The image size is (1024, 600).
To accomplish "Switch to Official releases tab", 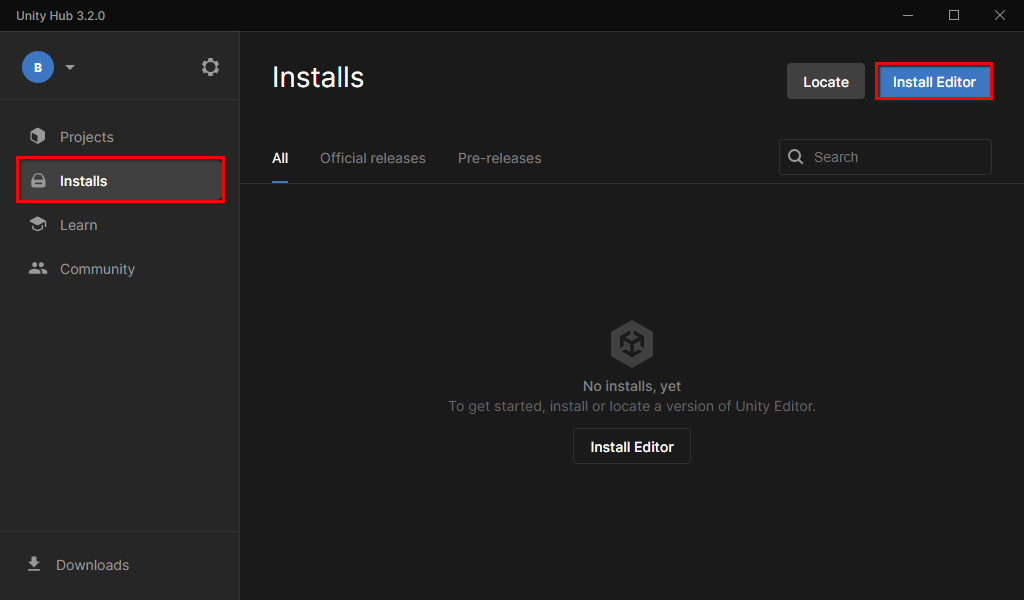I will point(372,158).
